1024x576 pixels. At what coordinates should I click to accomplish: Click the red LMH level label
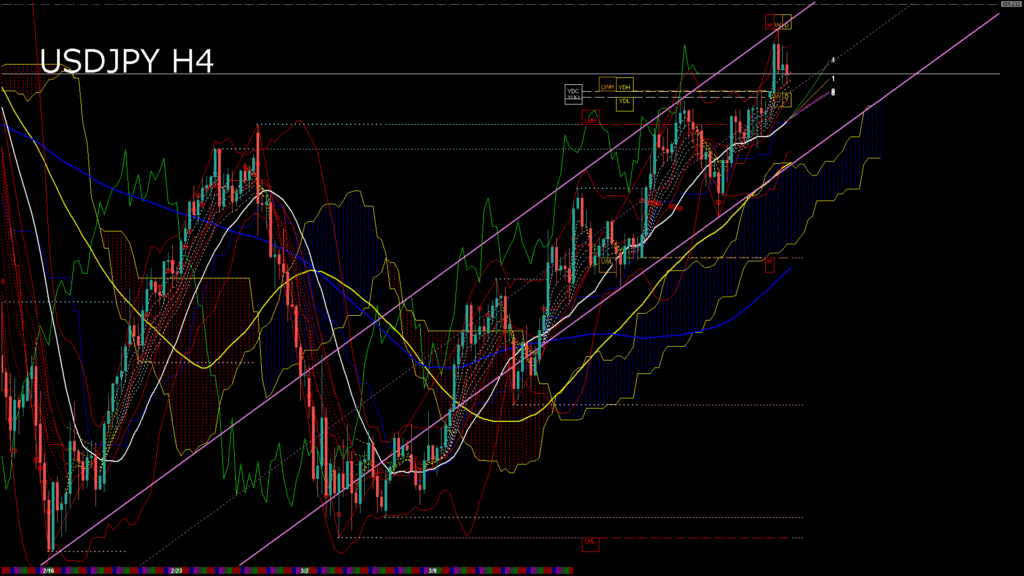click(x=592, y=118)
